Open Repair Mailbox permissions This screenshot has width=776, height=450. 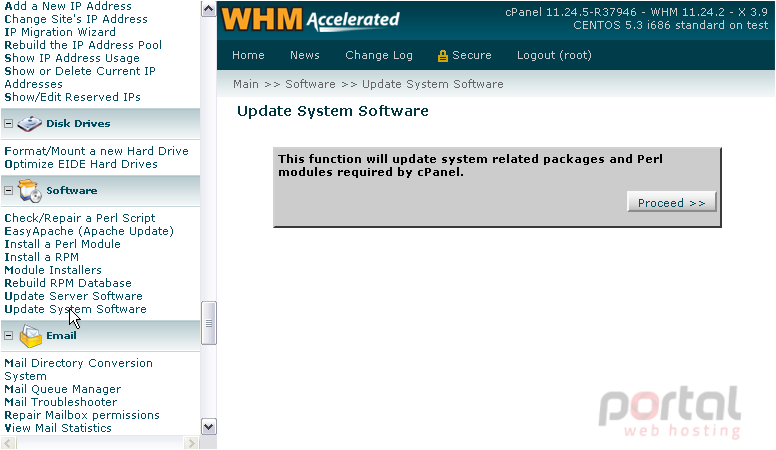[82, 415]
